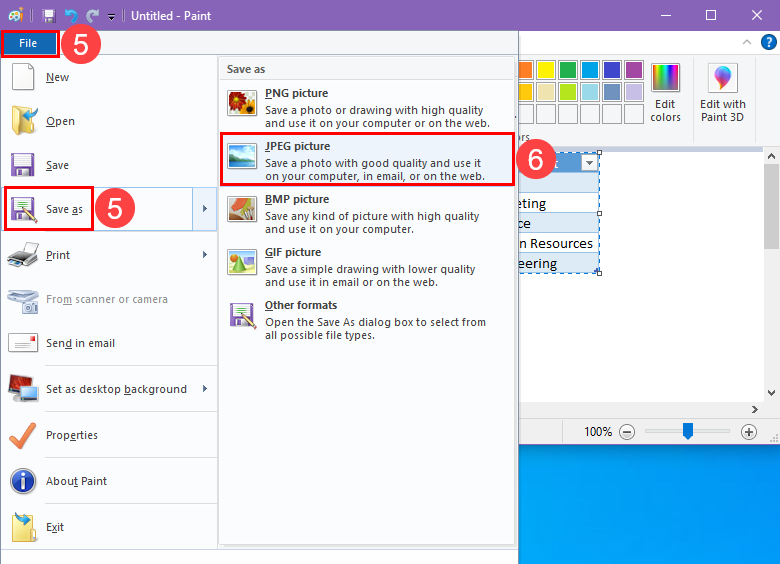Click the Paint app icon in title bar
The width and height of the screenshot is (780, 564).
pos(15,15)
